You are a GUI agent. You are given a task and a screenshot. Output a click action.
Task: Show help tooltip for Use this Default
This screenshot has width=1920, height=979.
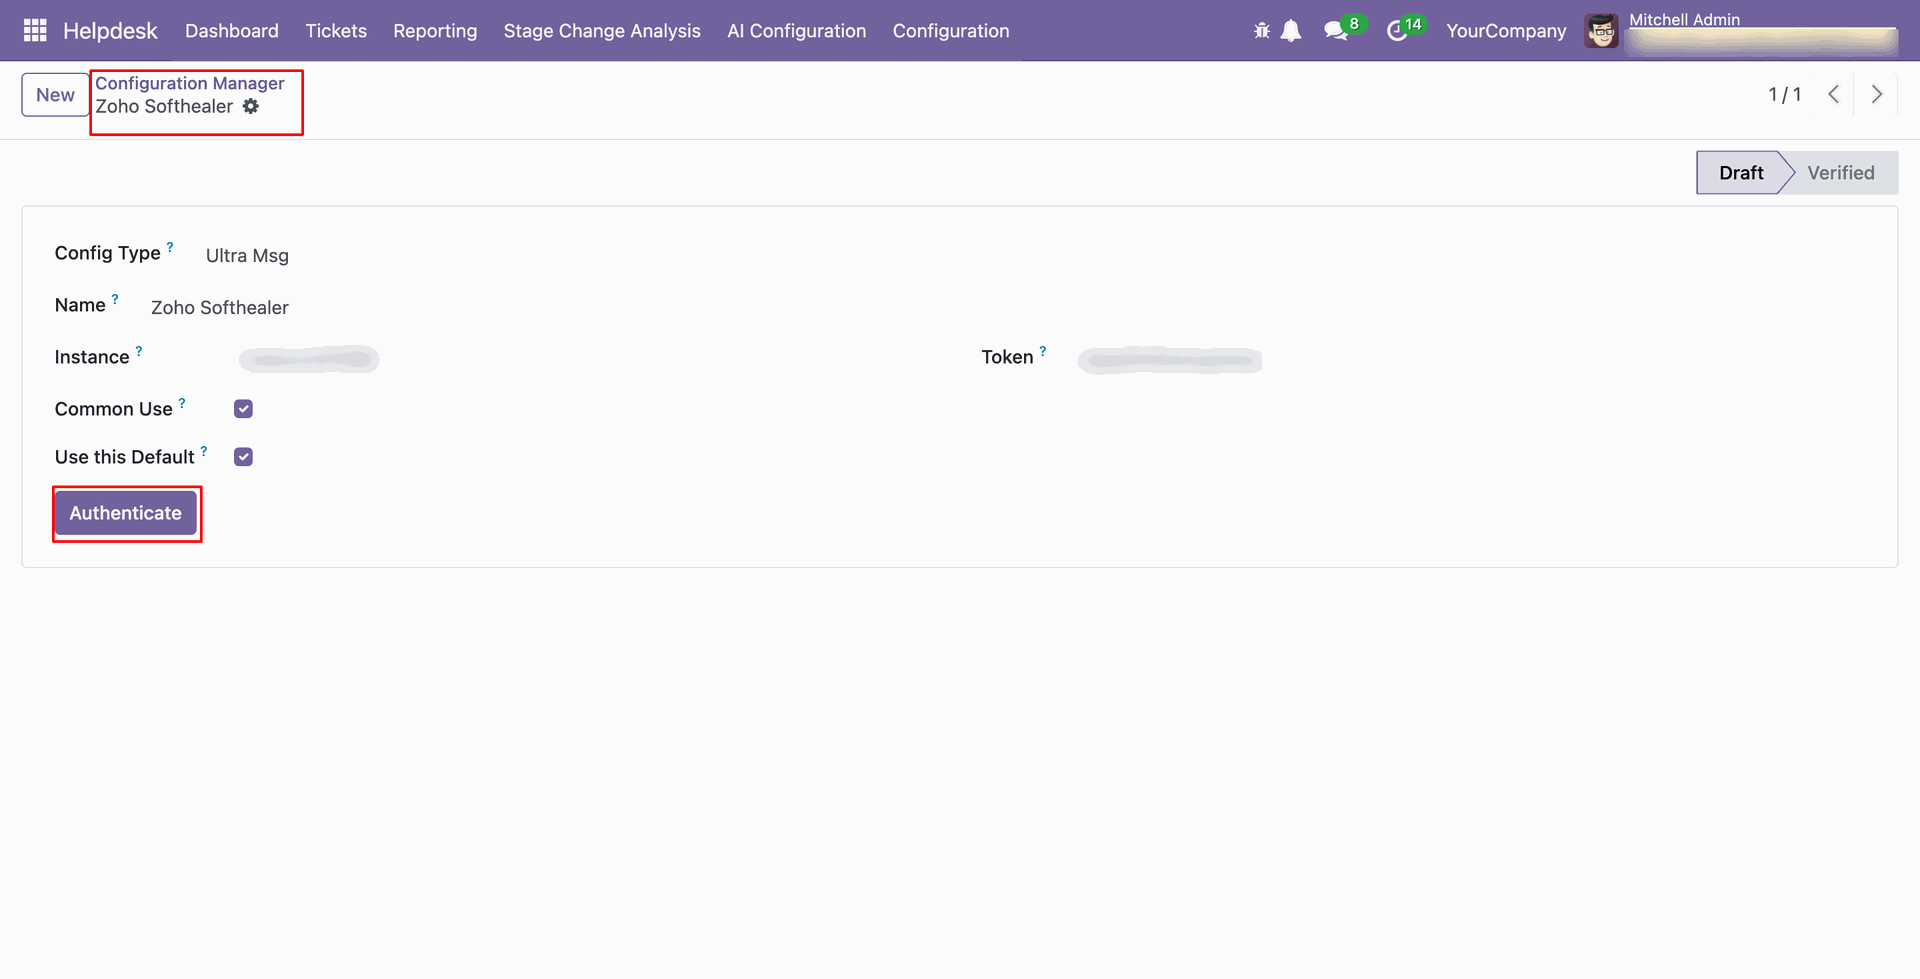coord(204,450)
